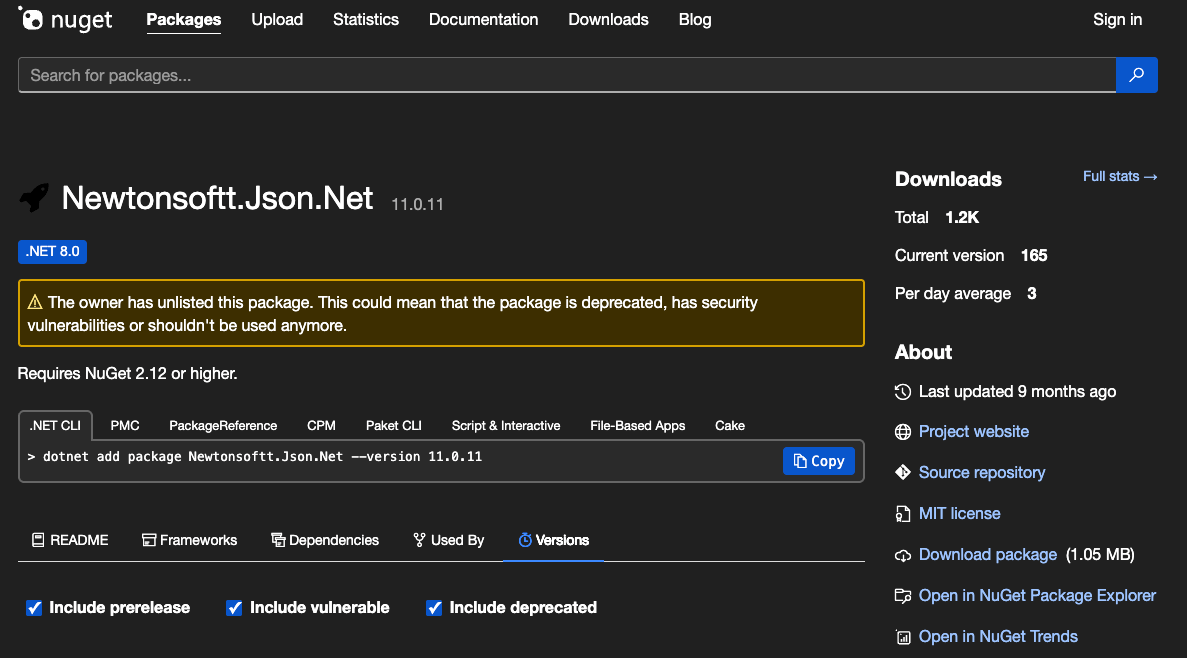Click the Per day average 3 value
1187x658 pixels.
tap(1031, 294)
